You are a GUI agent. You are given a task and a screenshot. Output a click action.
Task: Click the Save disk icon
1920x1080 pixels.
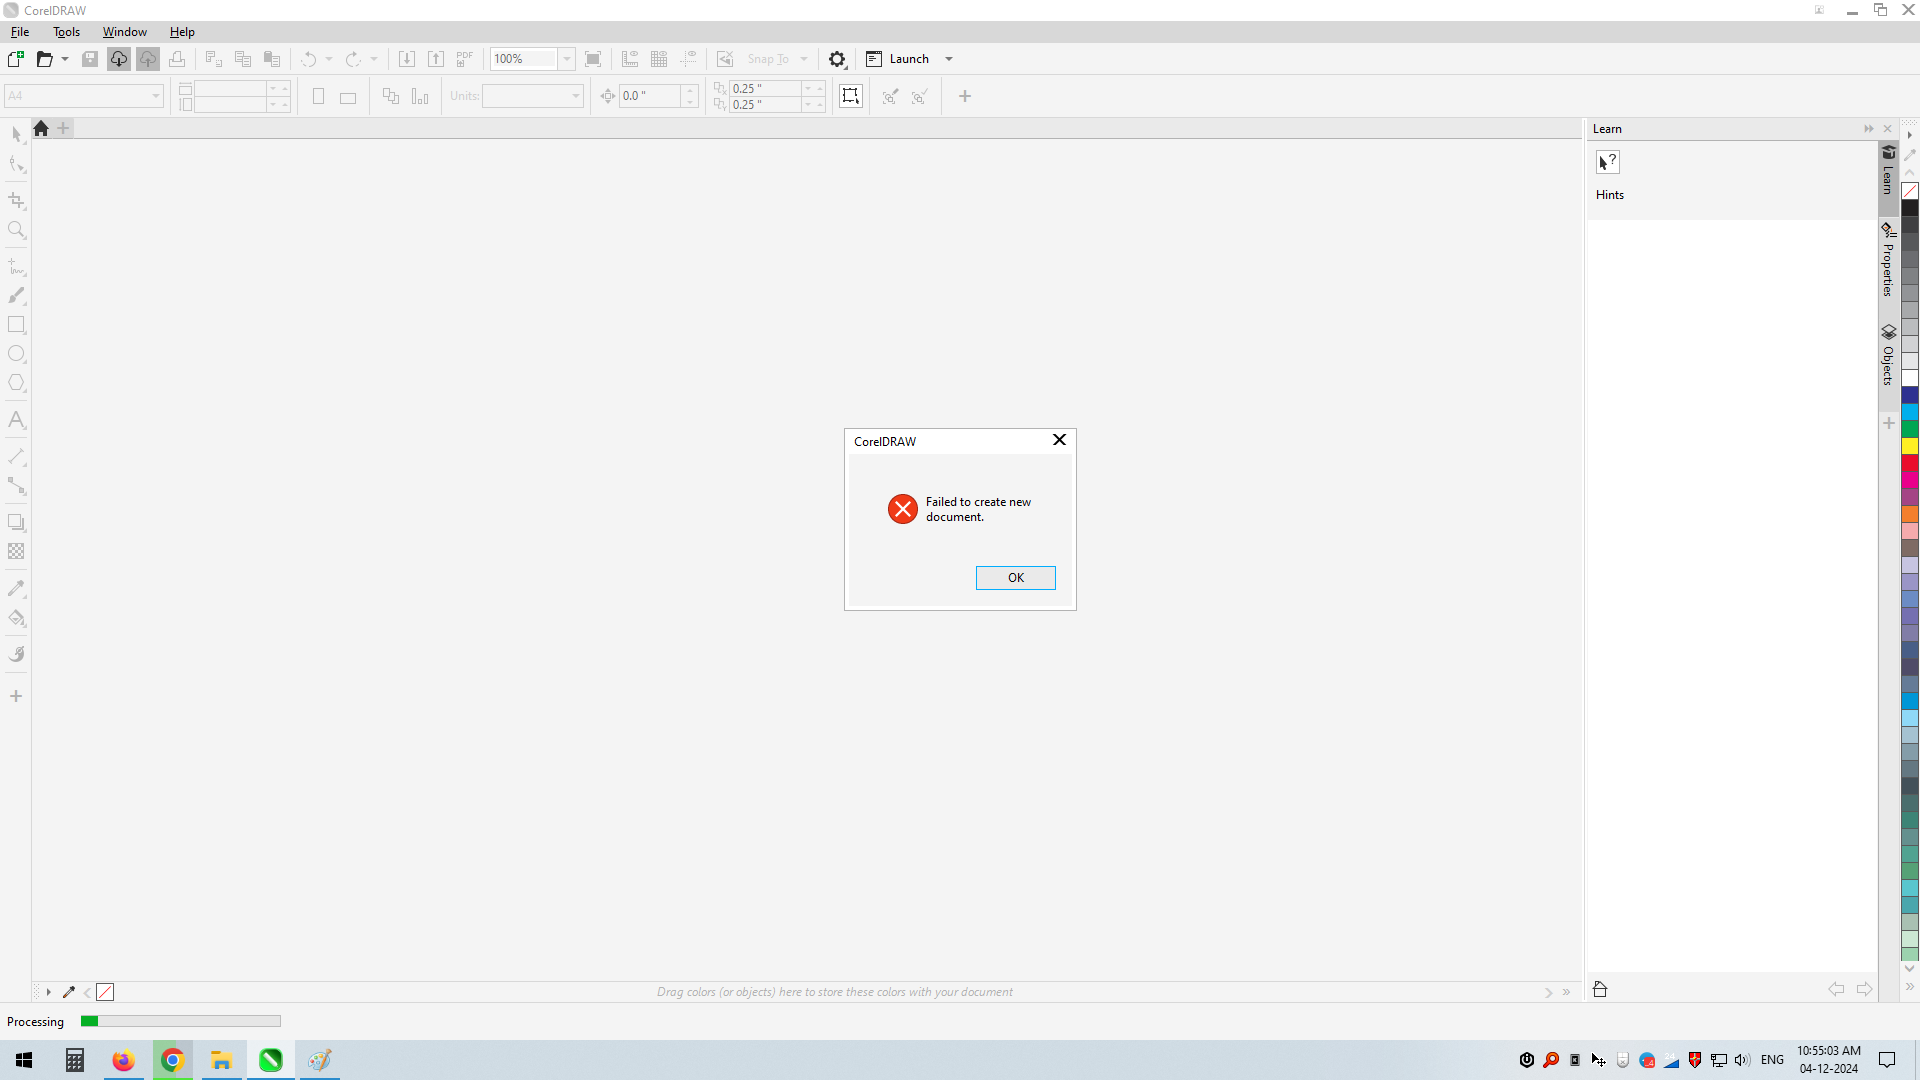tap(90, 59)
